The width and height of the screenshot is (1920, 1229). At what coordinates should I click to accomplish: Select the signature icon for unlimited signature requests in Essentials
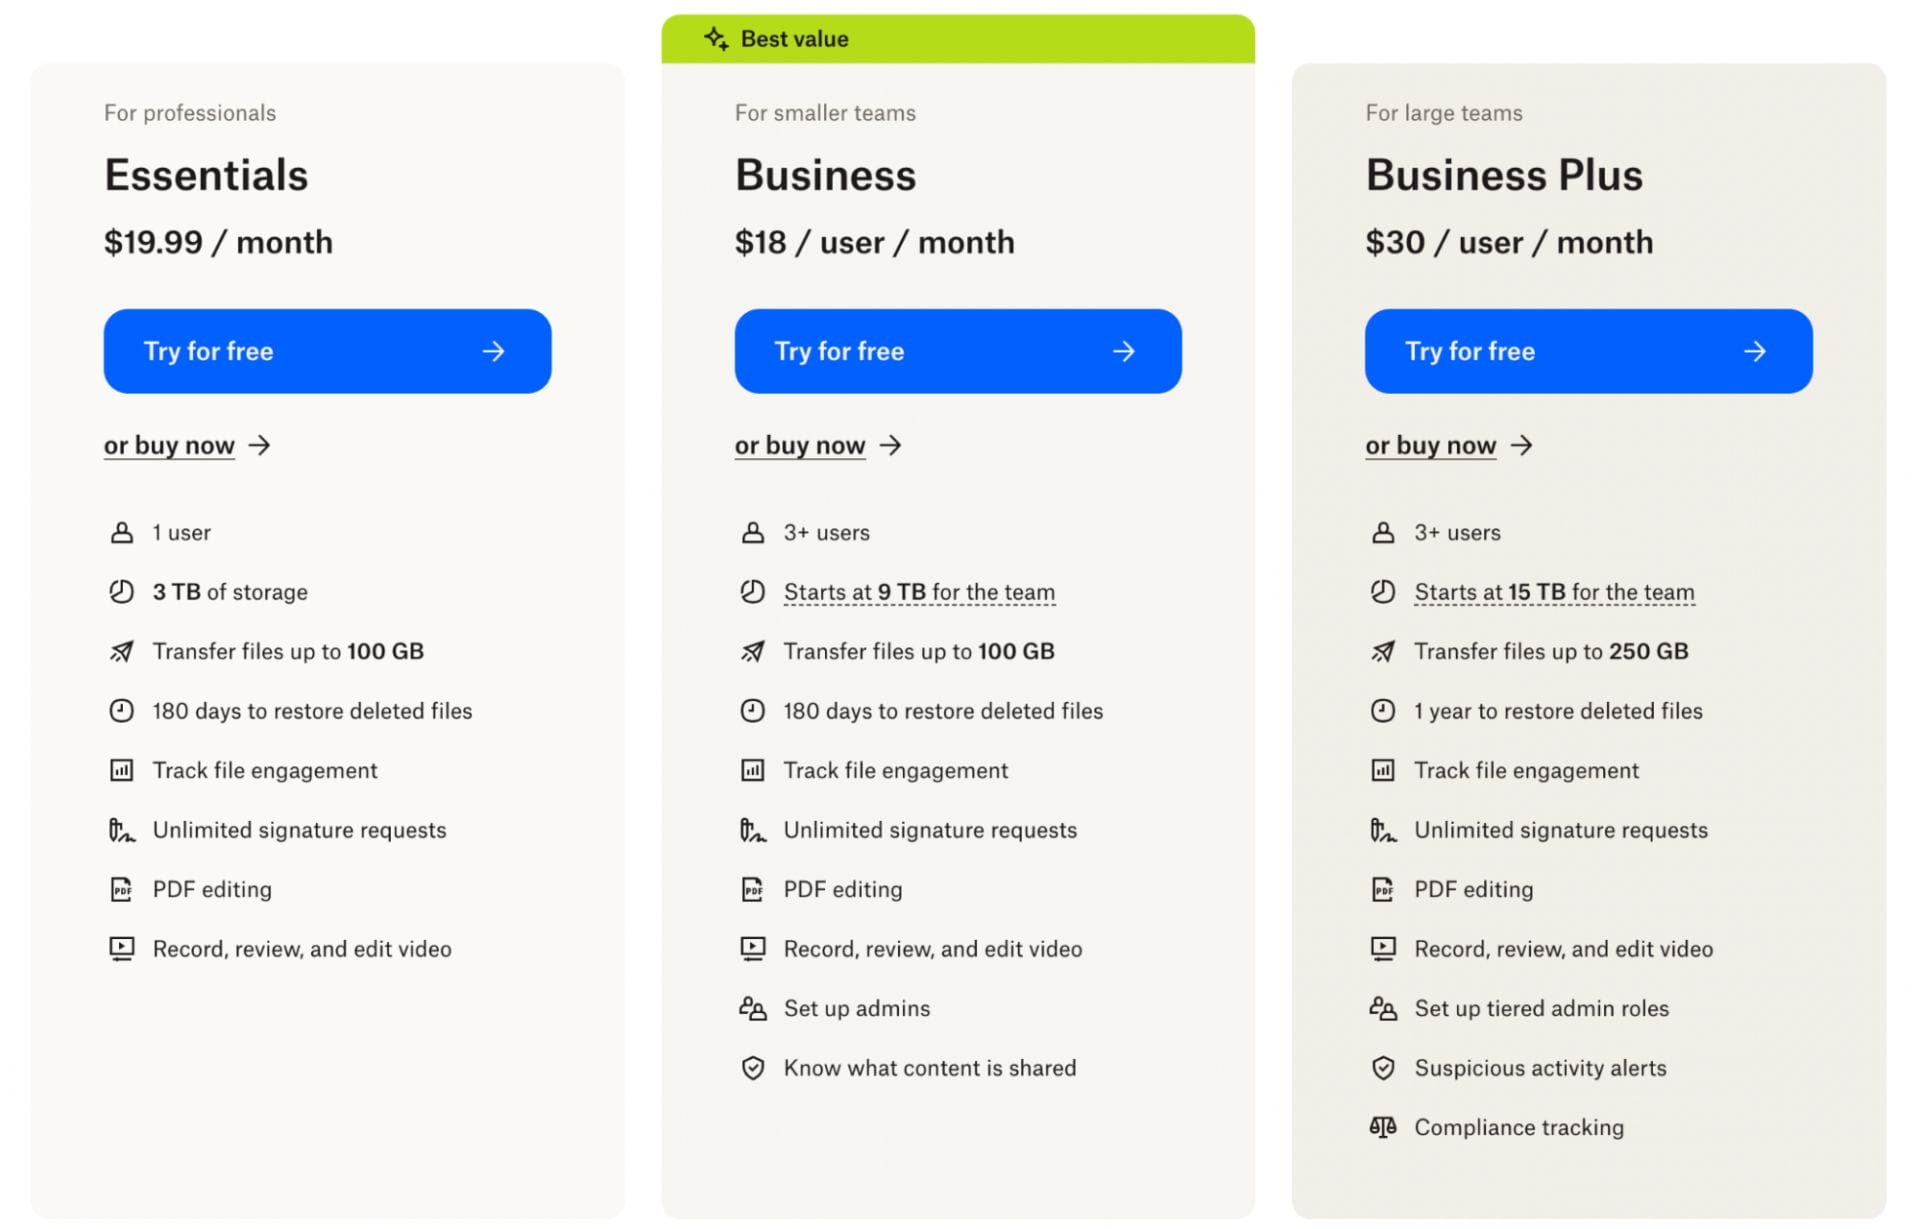pyautogui.click(x=122, y=830)
